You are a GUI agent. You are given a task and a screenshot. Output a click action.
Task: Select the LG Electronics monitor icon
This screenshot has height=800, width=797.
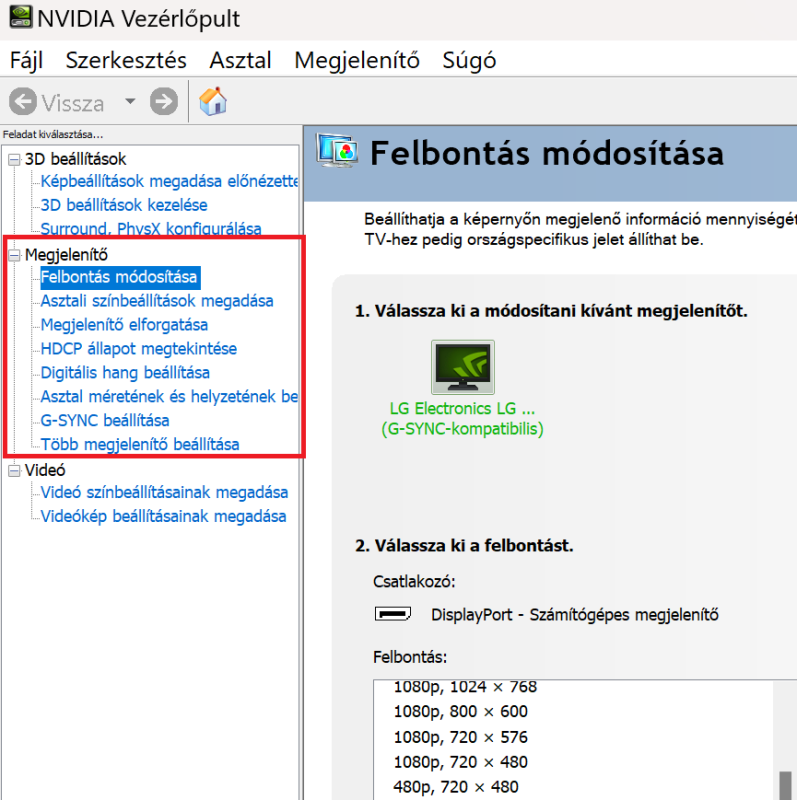[x=463, y=367]
